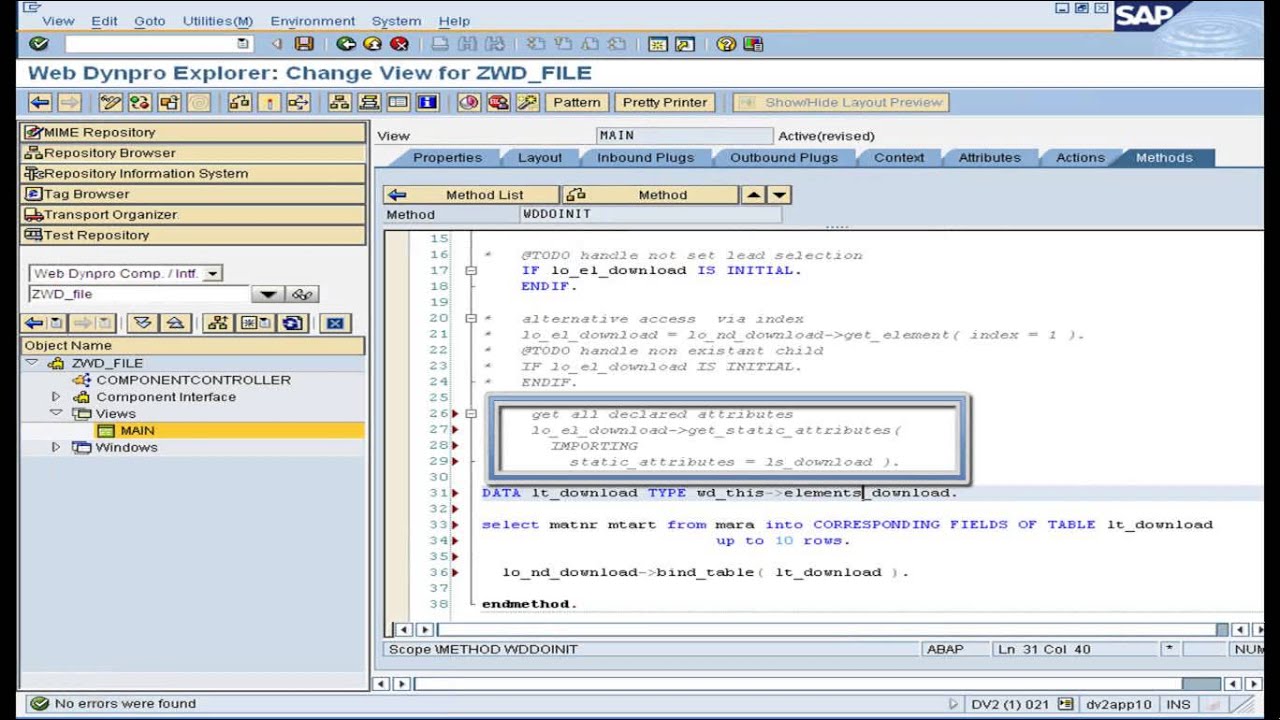Open the Edit menu
This screenshot has height=720, width=1280.
click(x=104, y=20)
